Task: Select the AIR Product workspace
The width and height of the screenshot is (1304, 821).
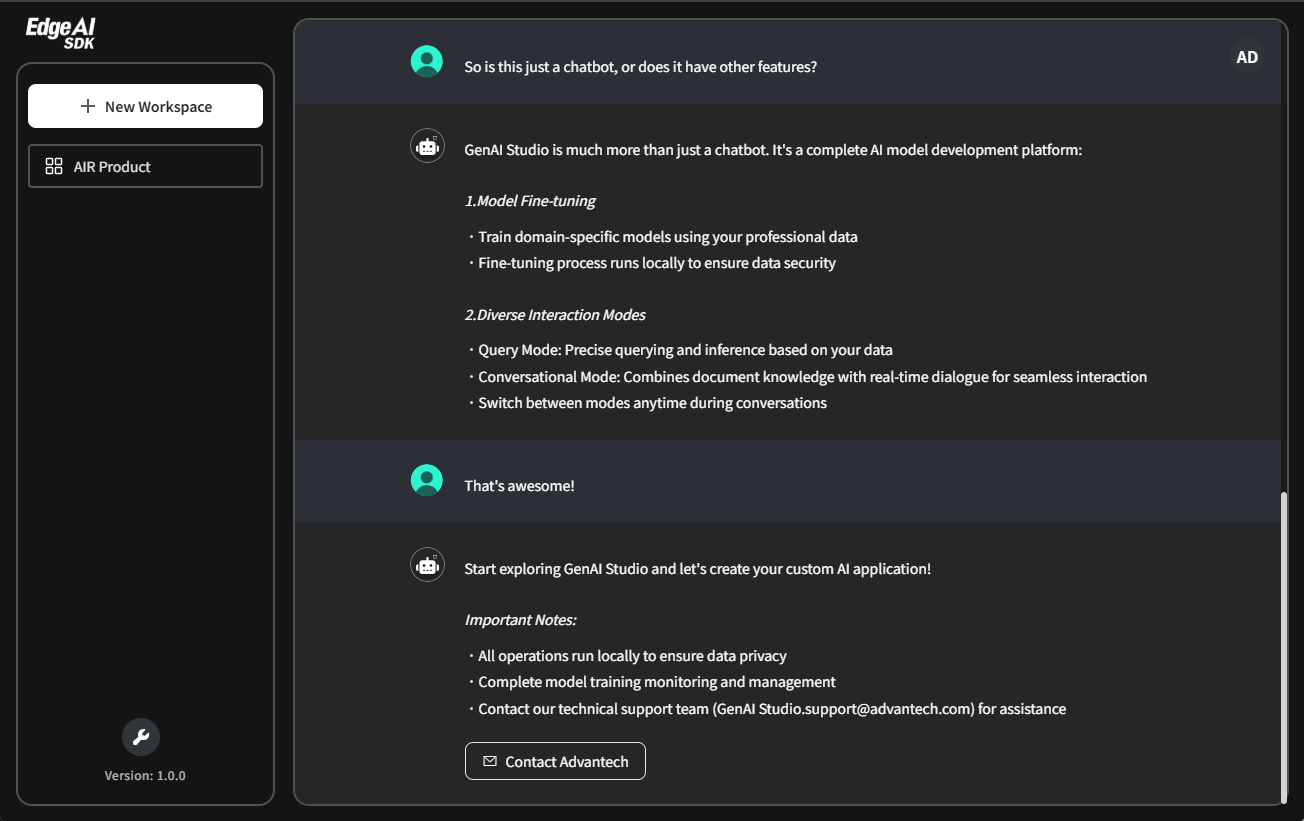Action: click(145, 166)
